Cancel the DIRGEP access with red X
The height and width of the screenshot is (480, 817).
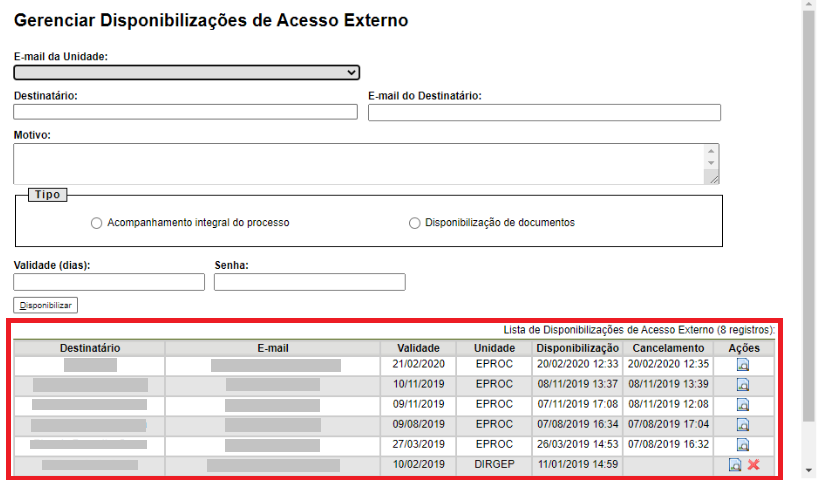click(x=753, y=465)
